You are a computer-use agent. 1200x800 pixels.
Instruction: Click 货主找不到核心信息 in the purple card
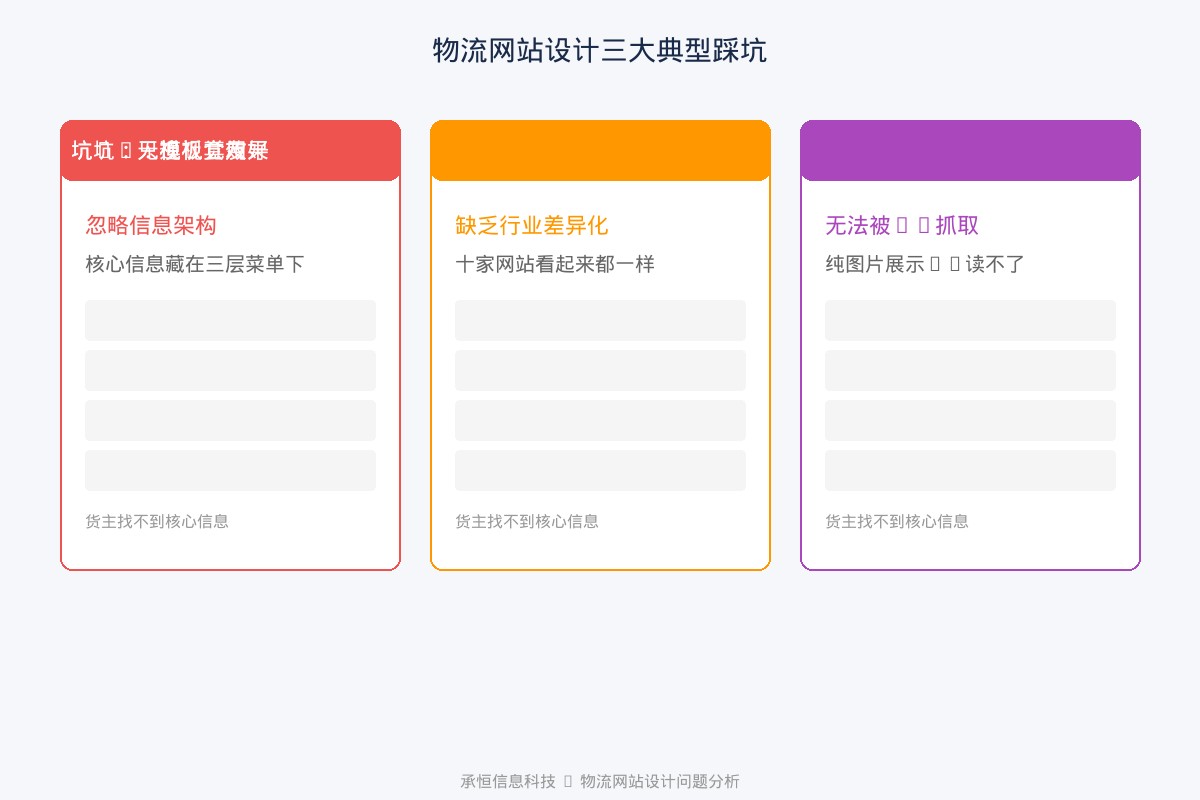coord(897,521)
